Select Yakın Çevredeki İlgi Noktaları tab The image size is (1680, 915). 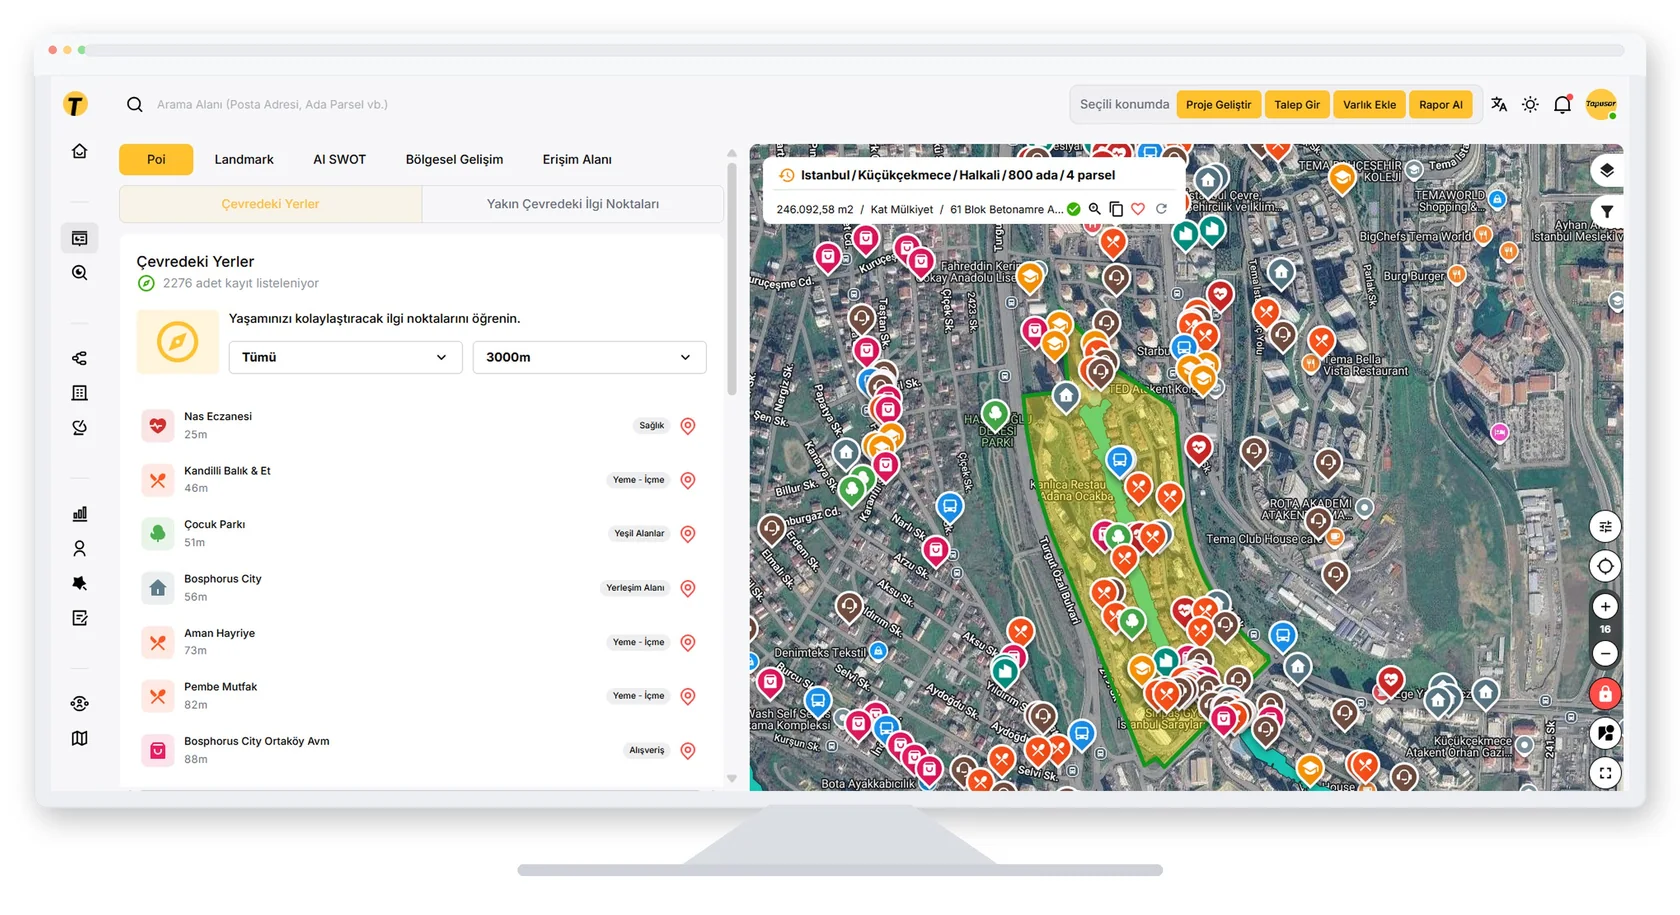(572, 204)
